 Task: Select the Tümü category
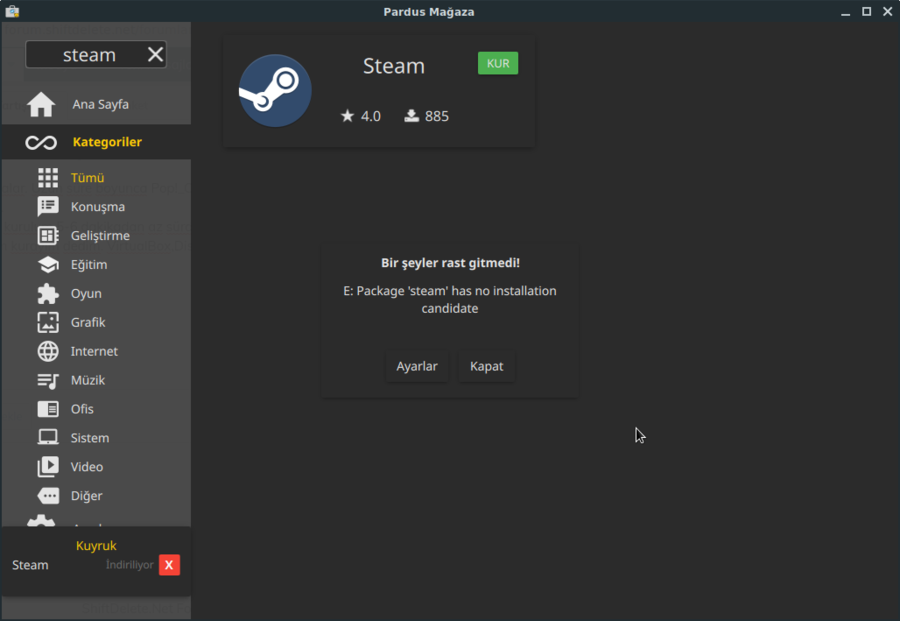click(87, 178)
